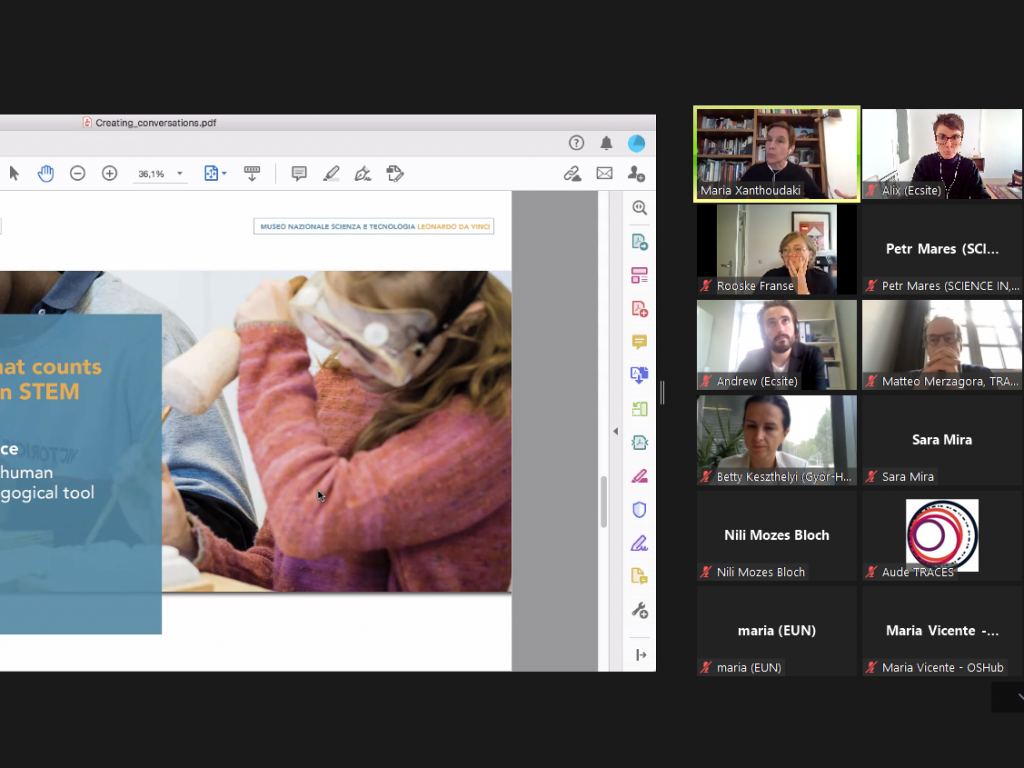Image resolution: width=1024 pixels, height=768 pixels.
Task: Open the sticky note comment tool
Action: 299,173
